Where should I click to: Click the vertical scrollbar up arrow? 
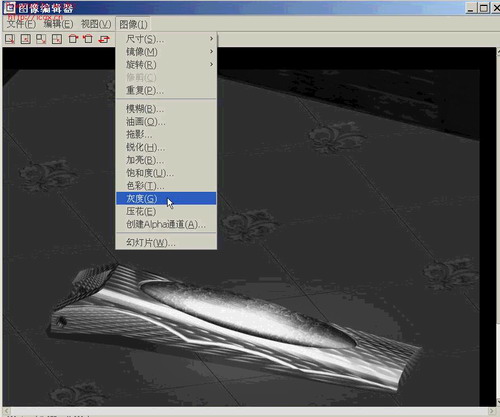tap(498, 52)
